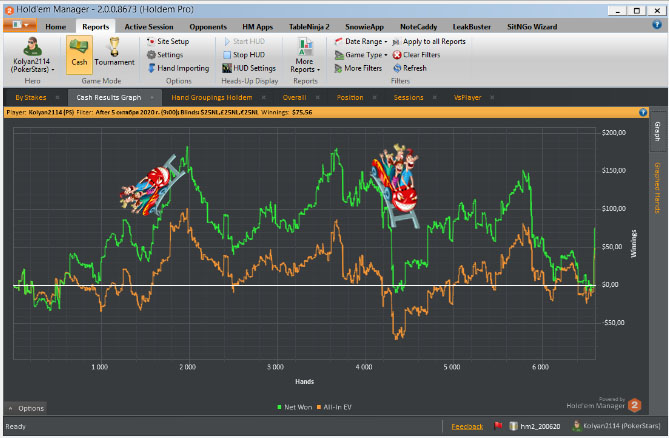Viewport: 669px width, 438px height.
Task: Open LeakBuster tab
Action: pos(471,26)
